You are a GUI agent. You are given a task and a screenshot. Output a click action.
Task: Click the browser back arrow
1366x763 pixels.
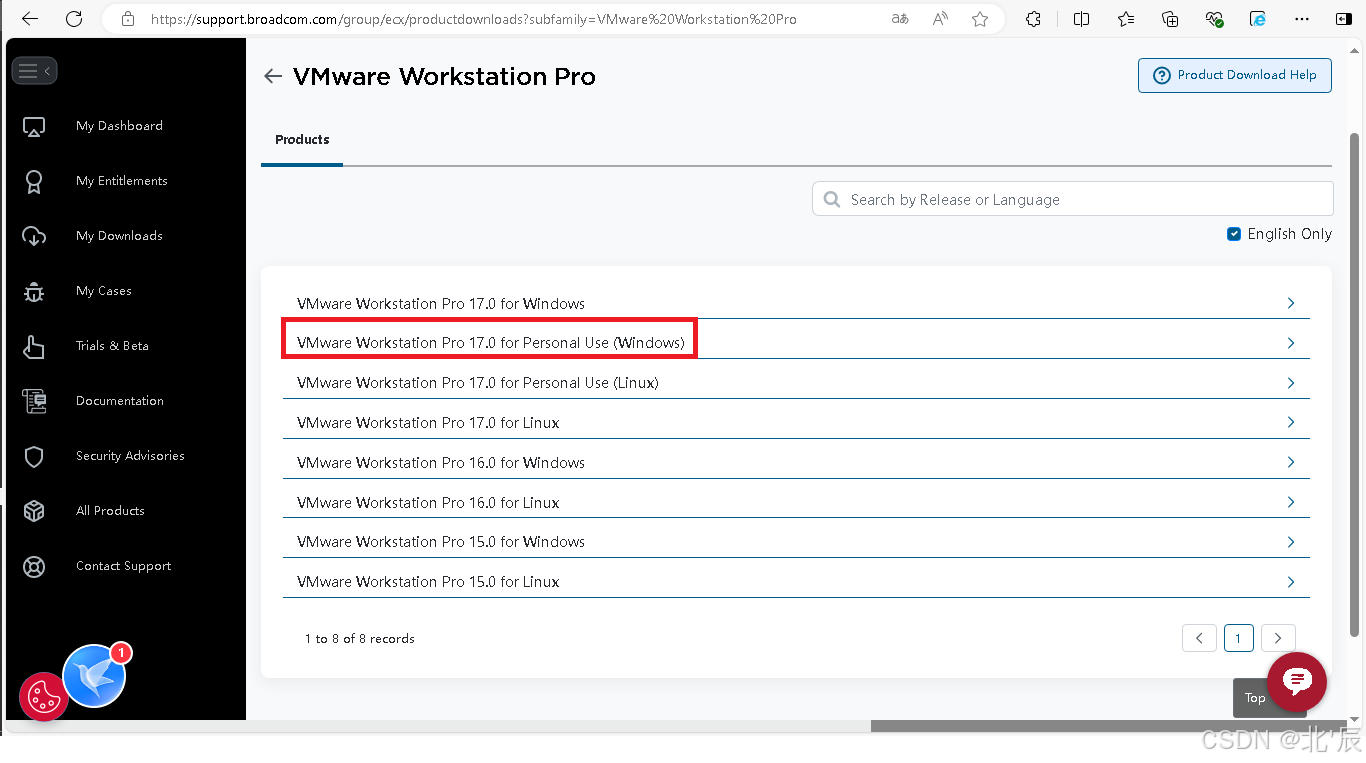[x=30, y=19]
